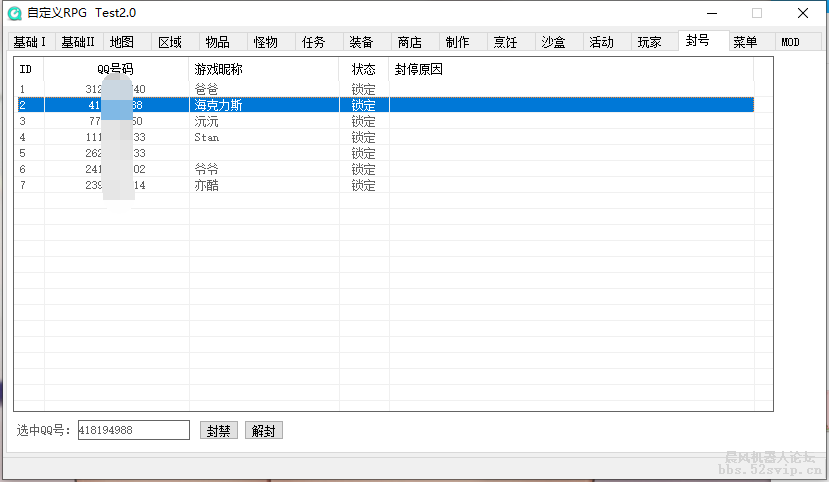The width and height of the screenshot is (829, 482).
Task: Minimize the 自定义RPG window
Action: [711, 13]
